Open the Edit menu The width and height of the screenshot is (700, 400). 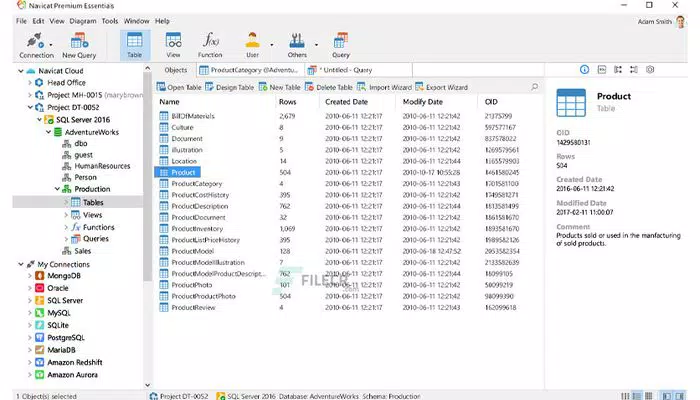pos(38,21)
